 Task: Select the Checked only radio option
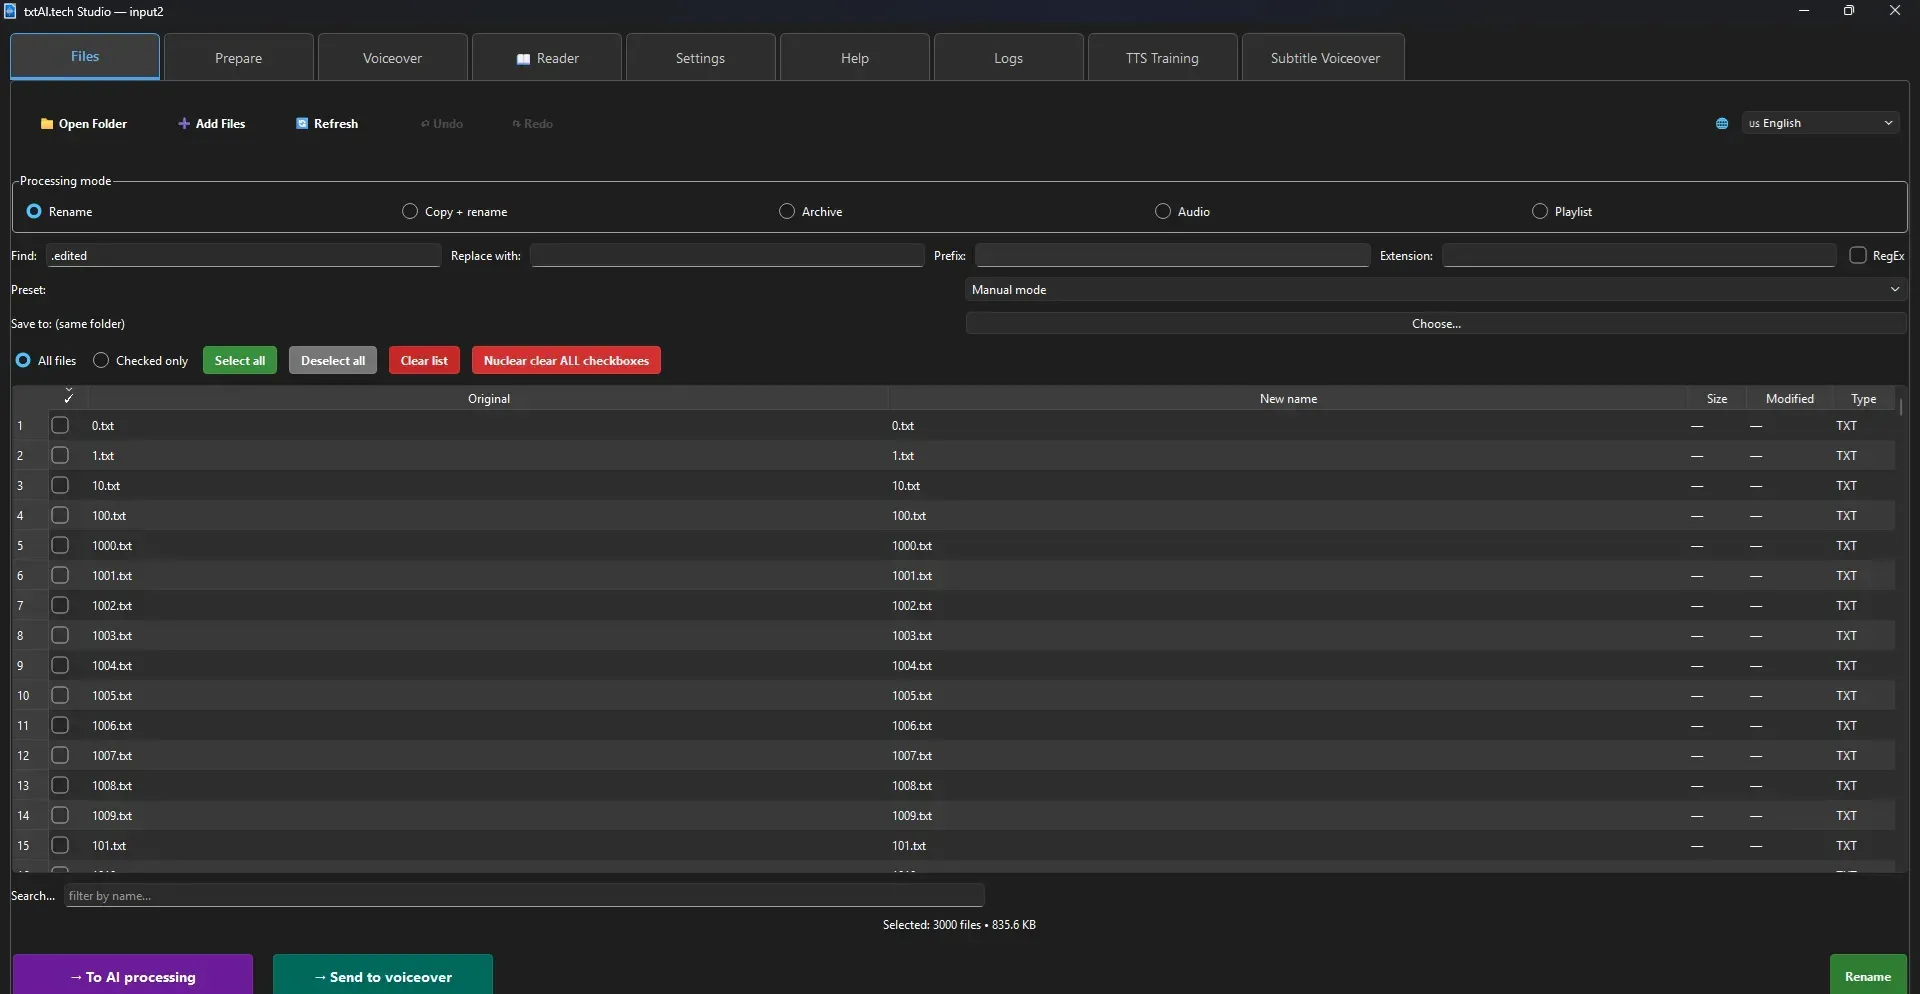(101, 361)
